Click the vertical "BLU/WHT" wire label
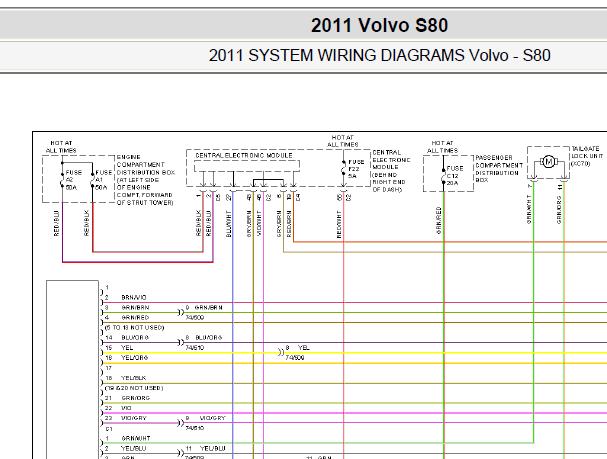The width and height of the screenshot is (607, 459). 229,224
